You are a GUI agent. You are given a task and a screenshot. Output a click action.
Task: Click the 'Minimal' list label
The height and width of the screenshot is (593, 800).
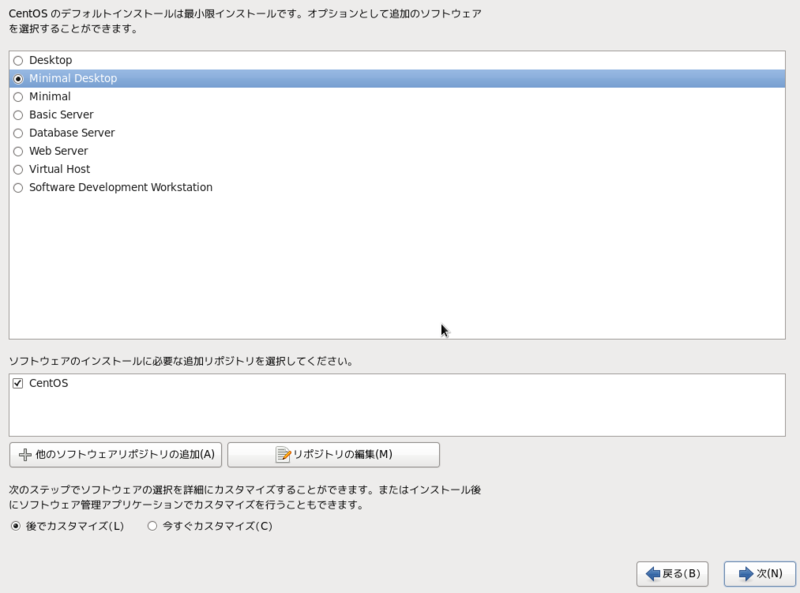point(49,96)
